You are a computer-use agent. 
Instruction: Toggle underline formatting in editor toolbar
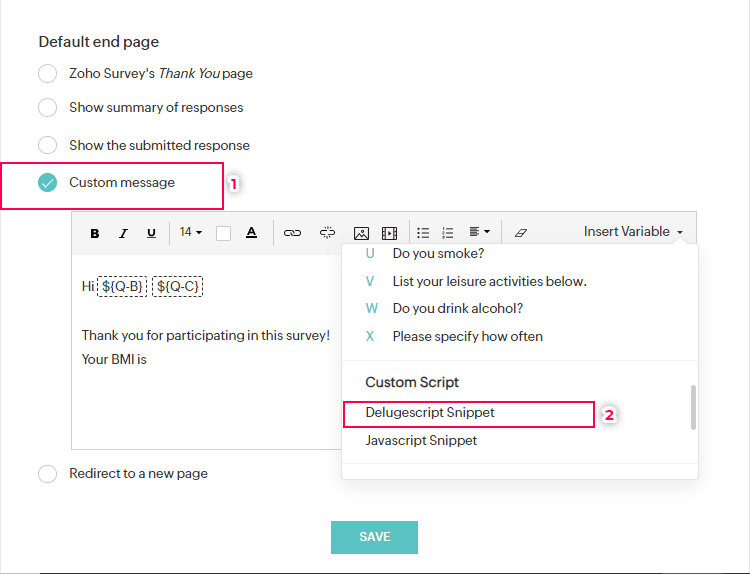[151, 233]
